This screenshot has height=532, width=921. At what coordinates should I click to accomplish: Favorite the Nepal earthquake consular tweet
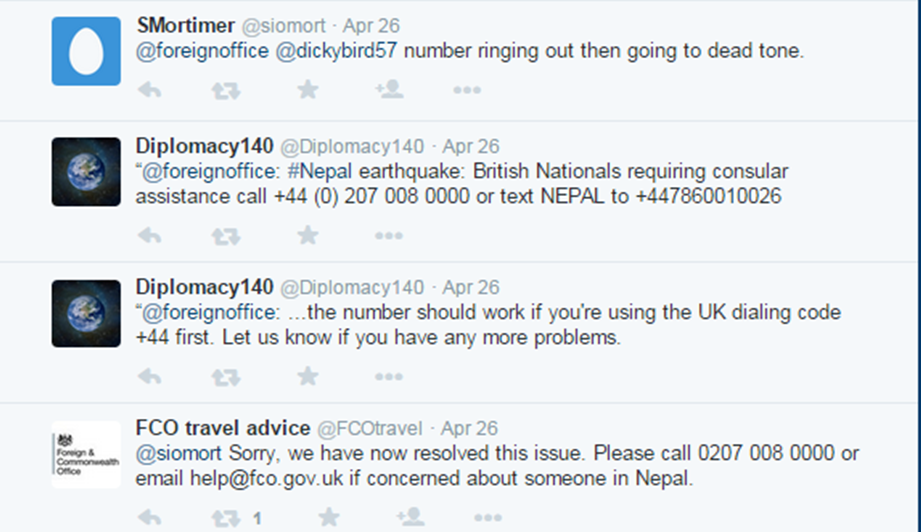tap(307, 236)
